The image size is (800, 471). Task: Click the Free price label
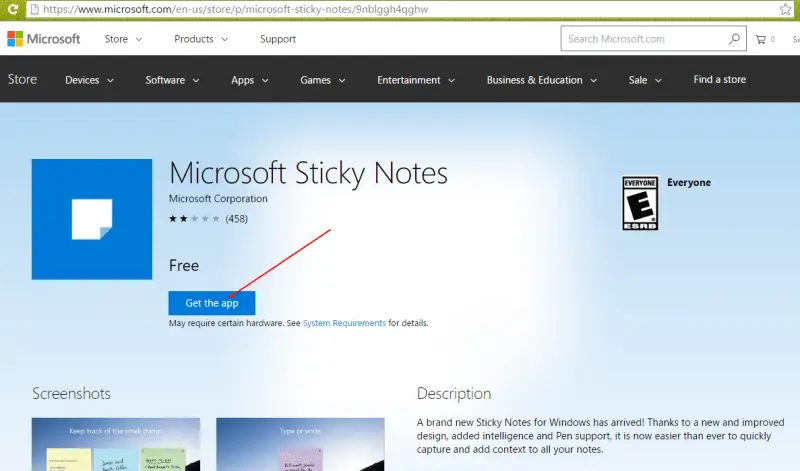(184, 265)
